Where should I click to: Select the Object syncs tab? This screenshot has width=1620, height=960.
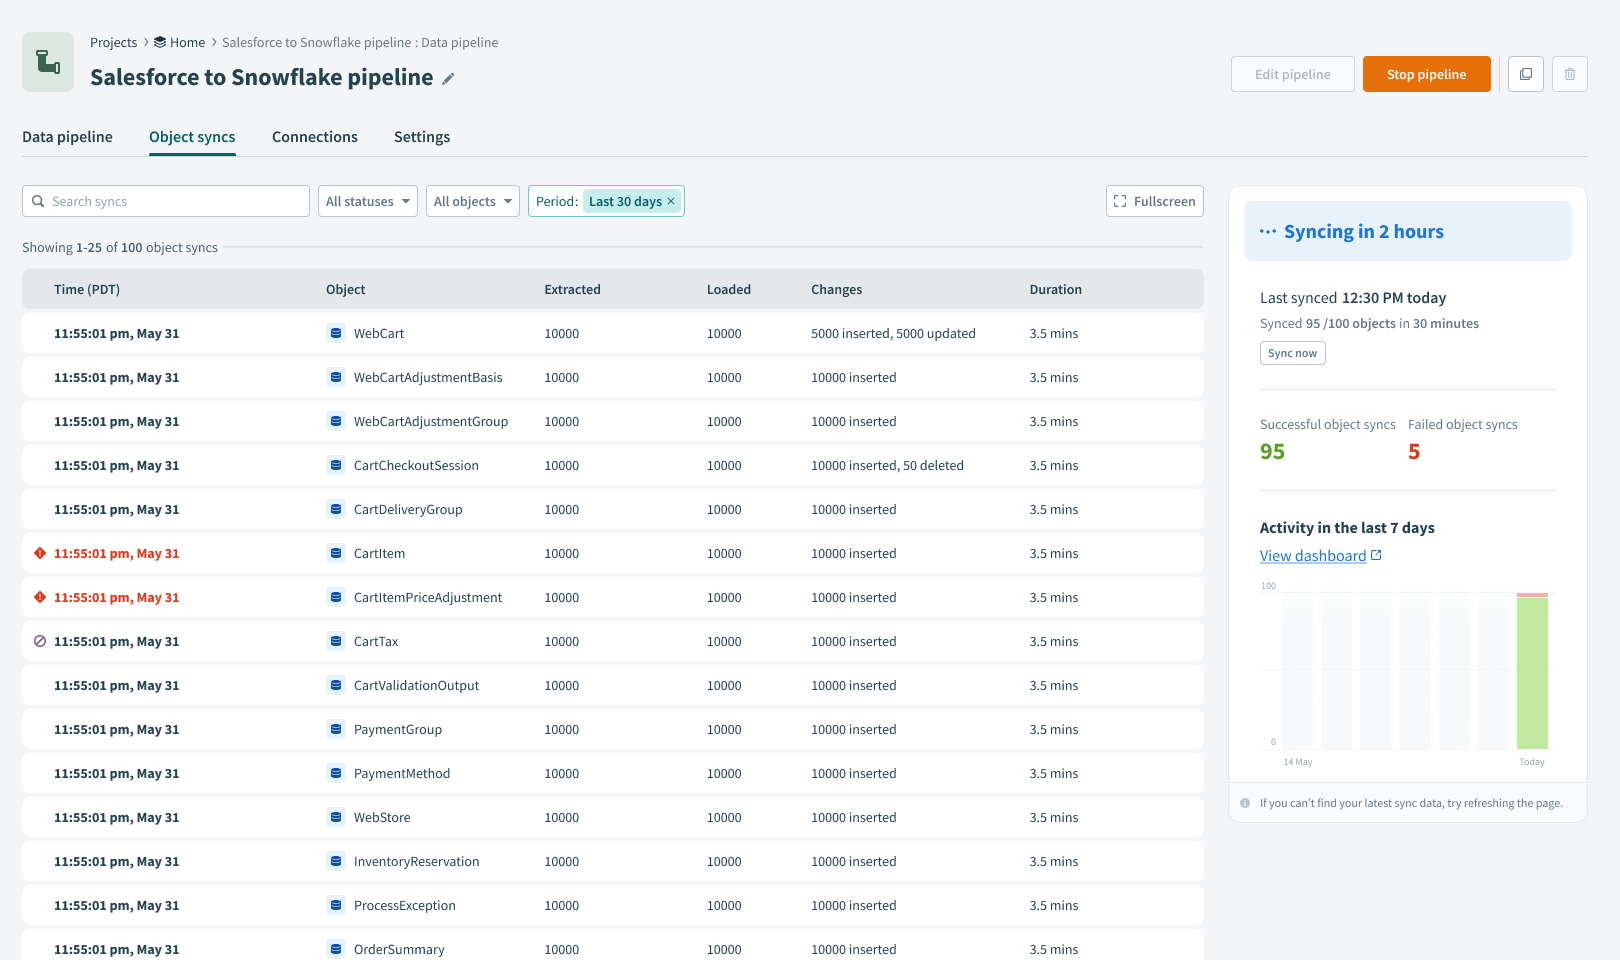tap(192, 137)
